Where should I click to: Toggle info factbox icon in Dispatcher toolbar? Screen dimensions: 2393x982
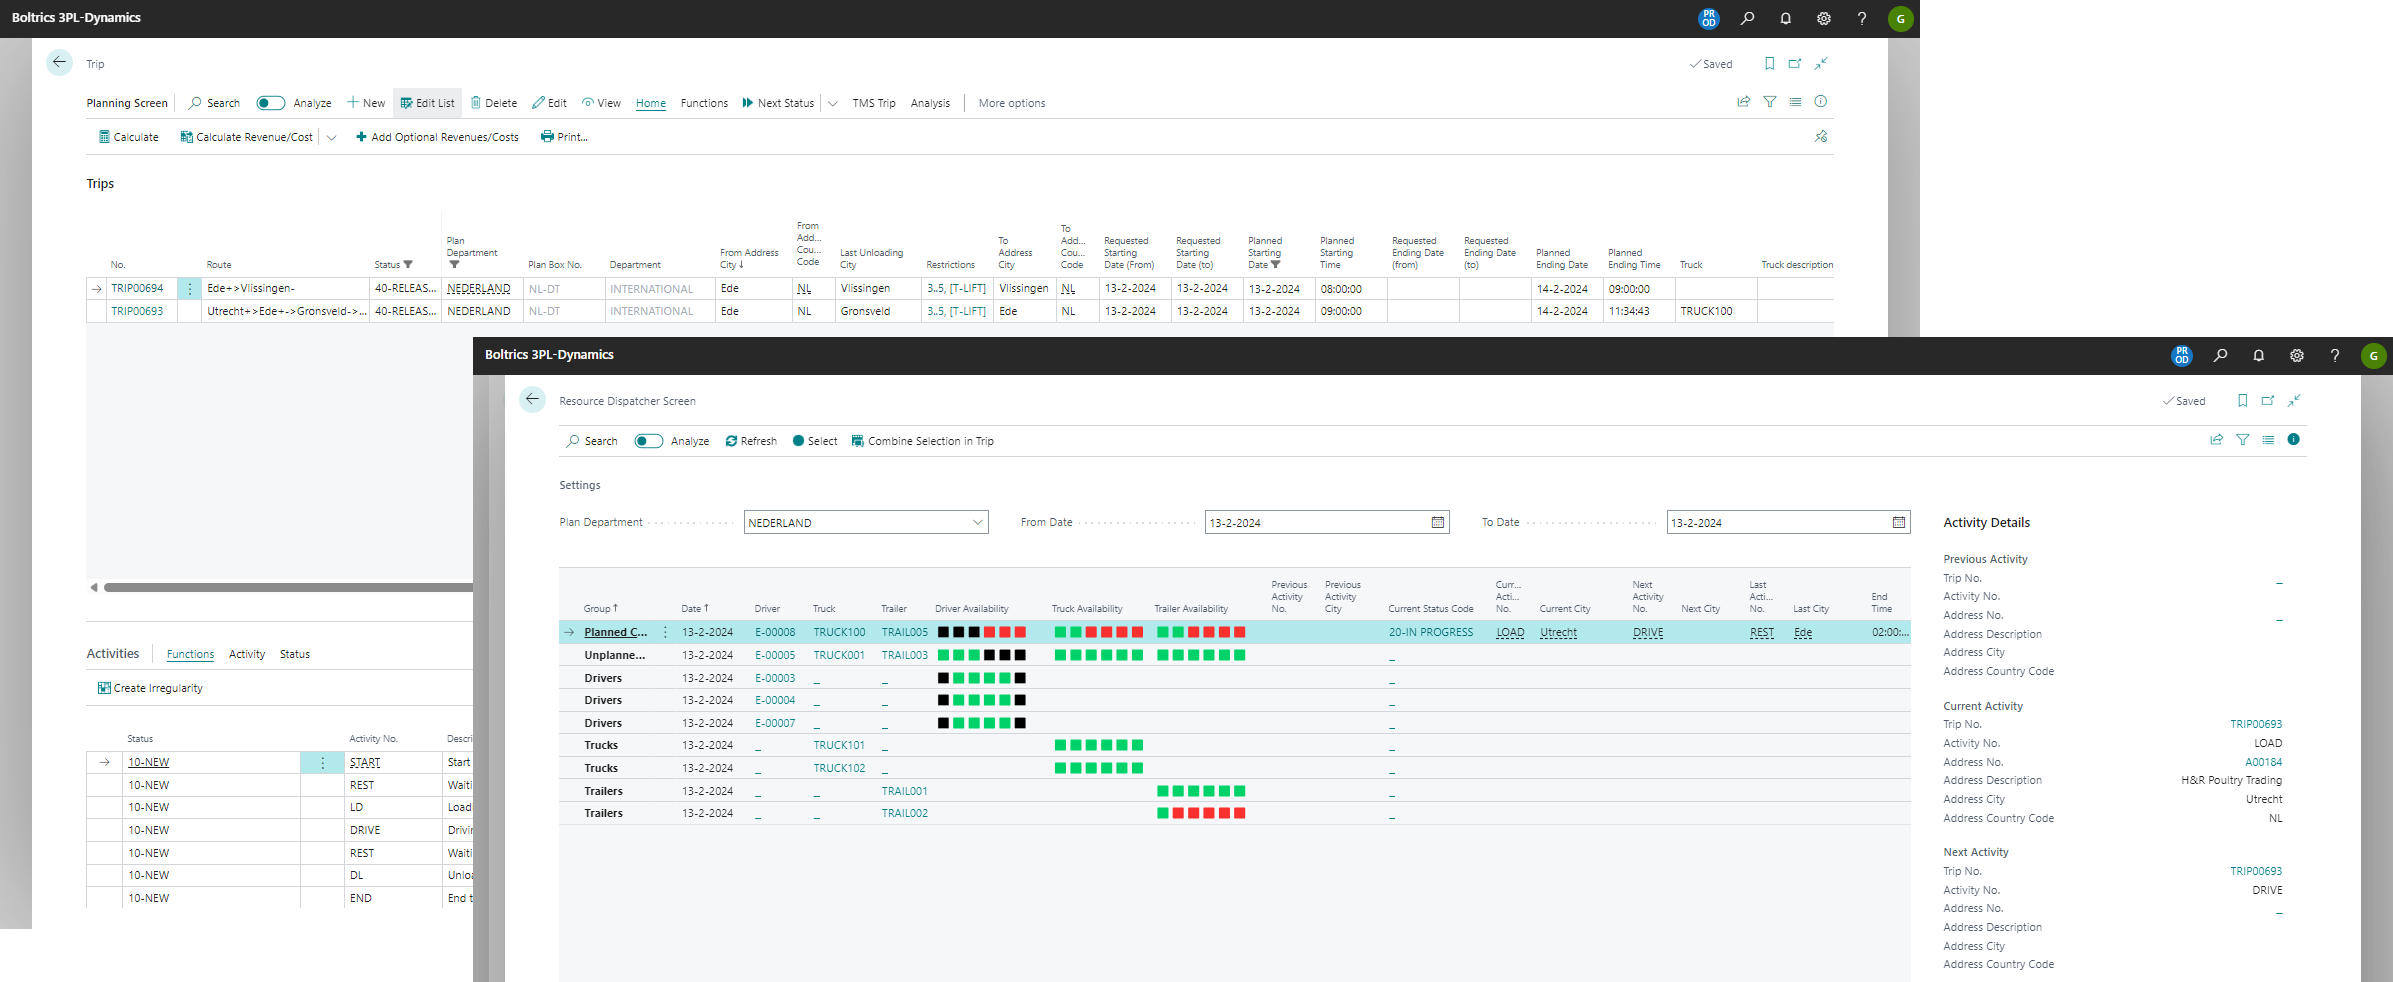(x=2294, y=439)
